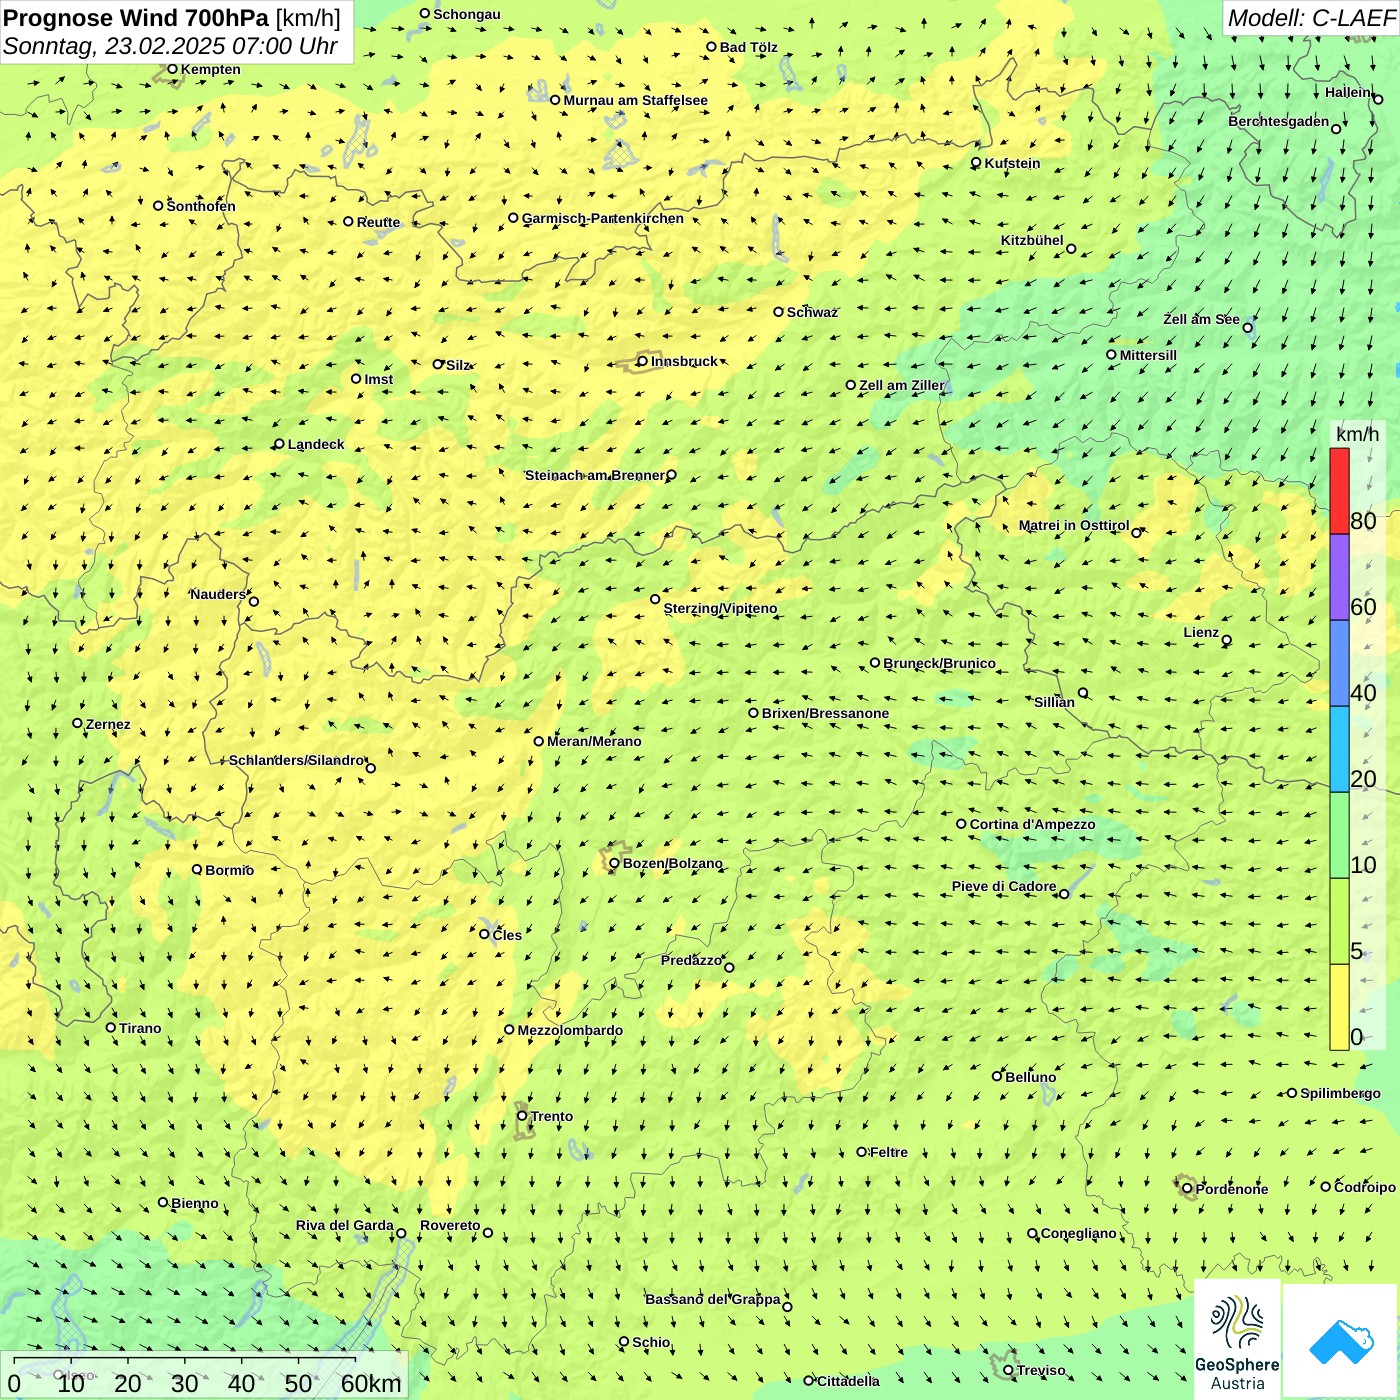Screen dimensions: 1400x1400
Task: Click the Belluno location marker
Action: click(997, 1076)
